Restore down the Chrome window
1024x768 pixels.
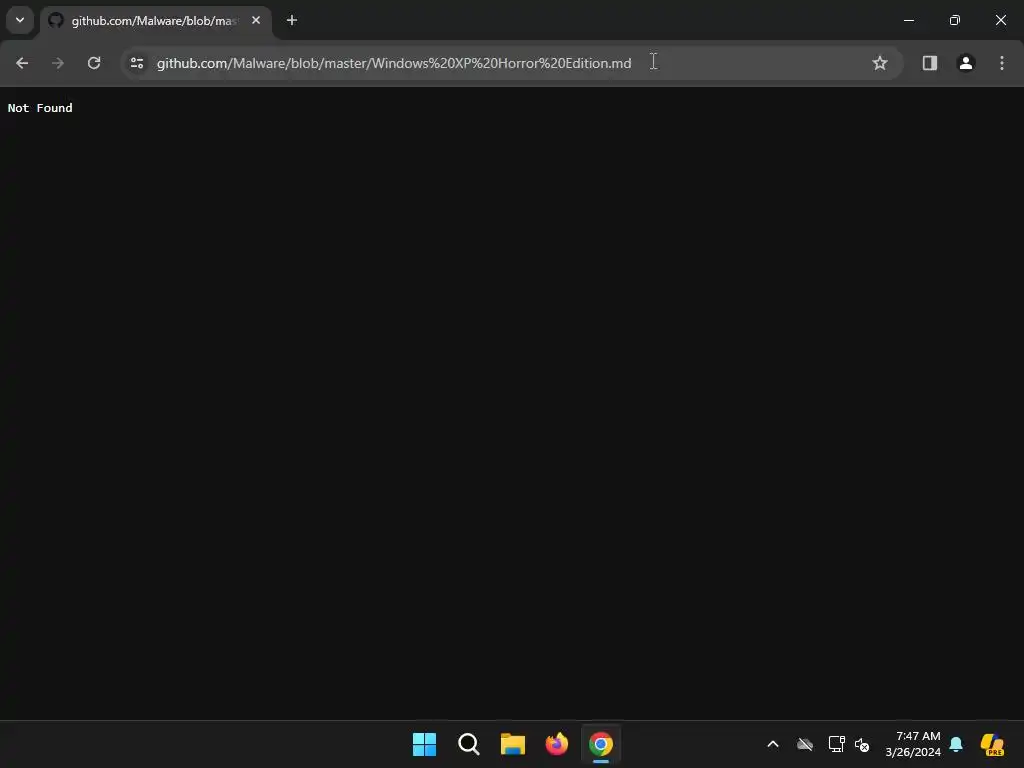coord(955,20)
